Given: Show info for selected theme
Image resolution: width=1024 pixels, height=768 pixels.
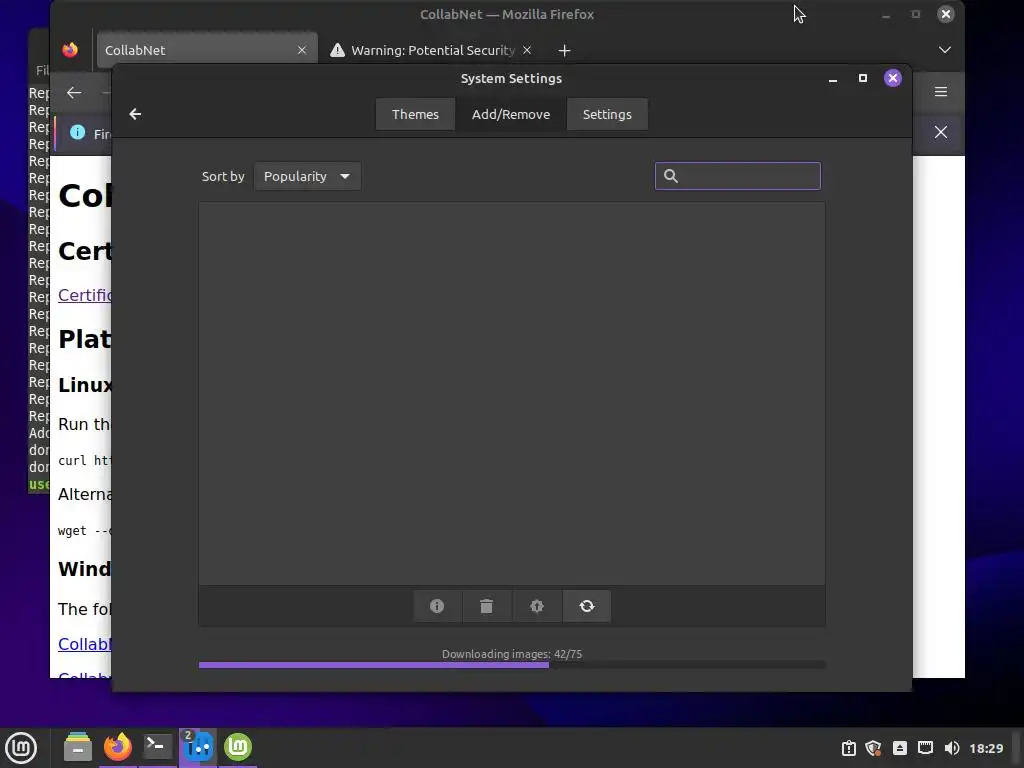Looking at the screenshot, I should point(437,606).
